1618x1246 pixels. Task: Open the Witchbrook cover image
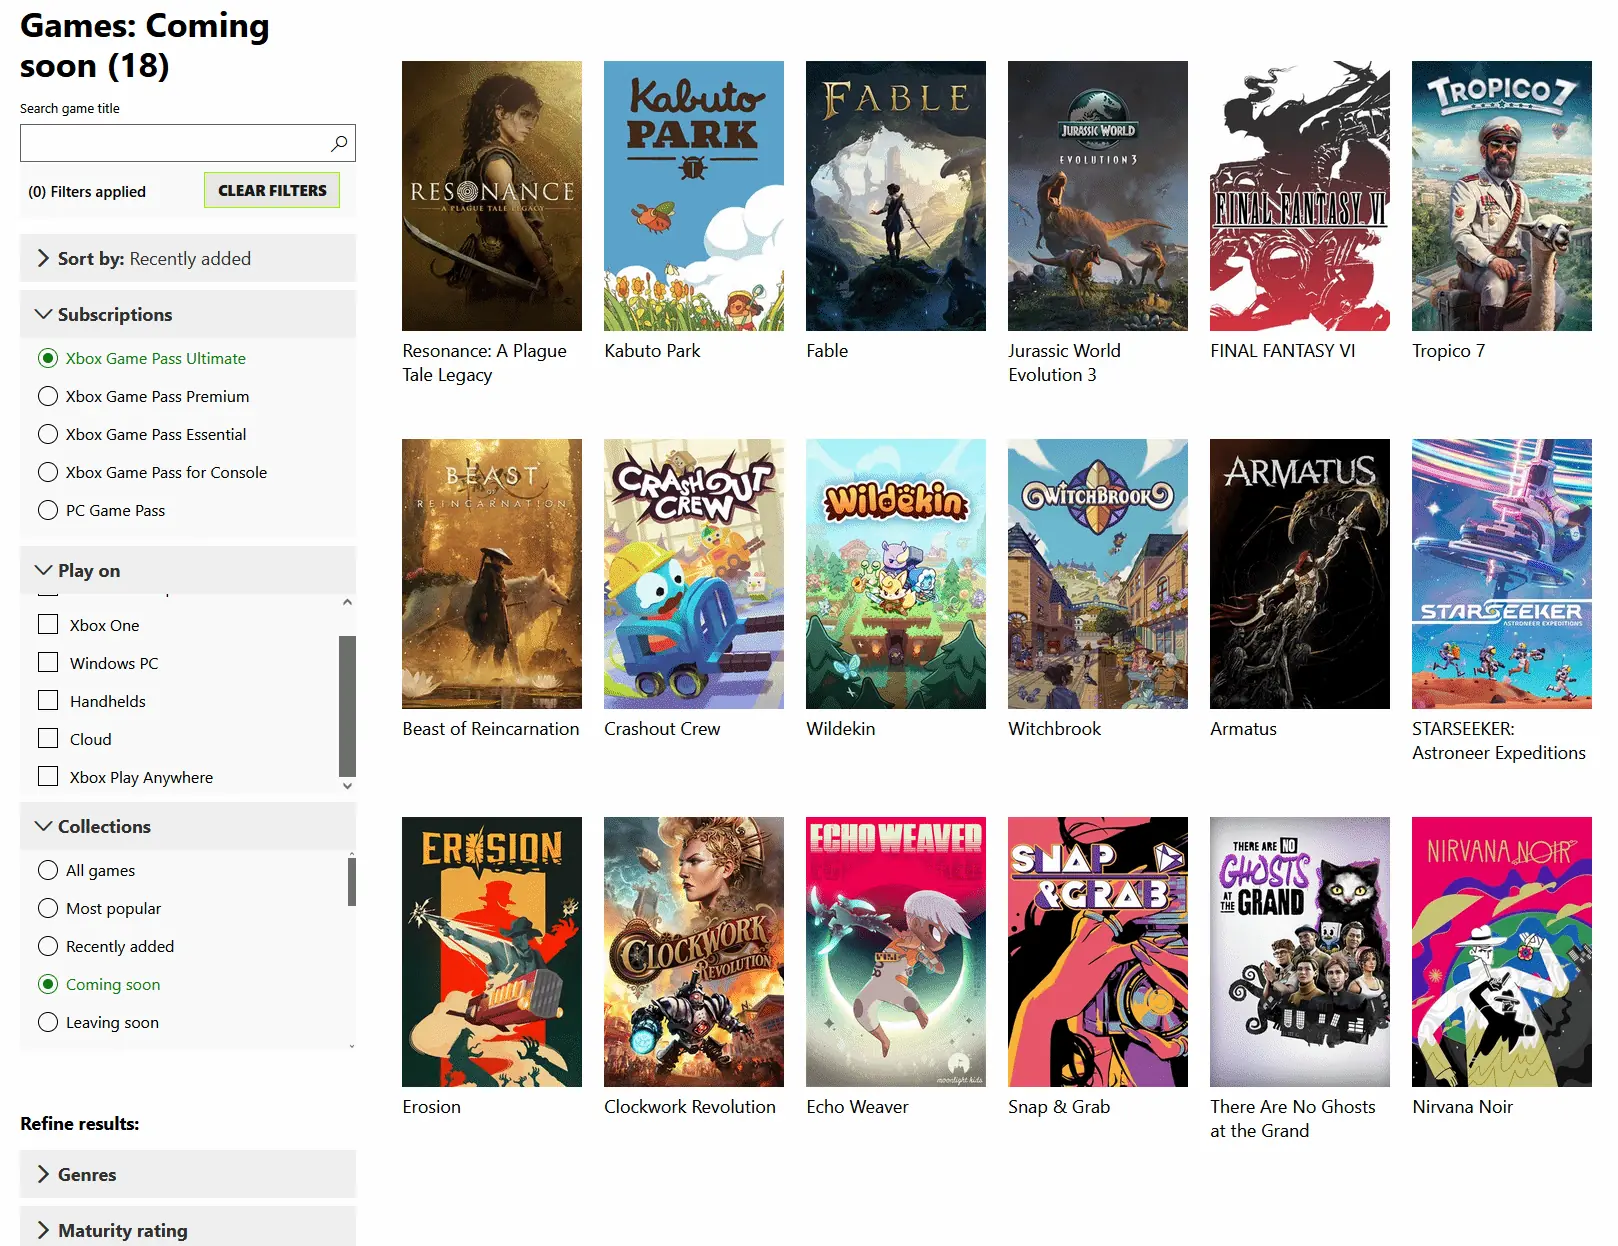pyautogui.click(x=1098, y=574)
